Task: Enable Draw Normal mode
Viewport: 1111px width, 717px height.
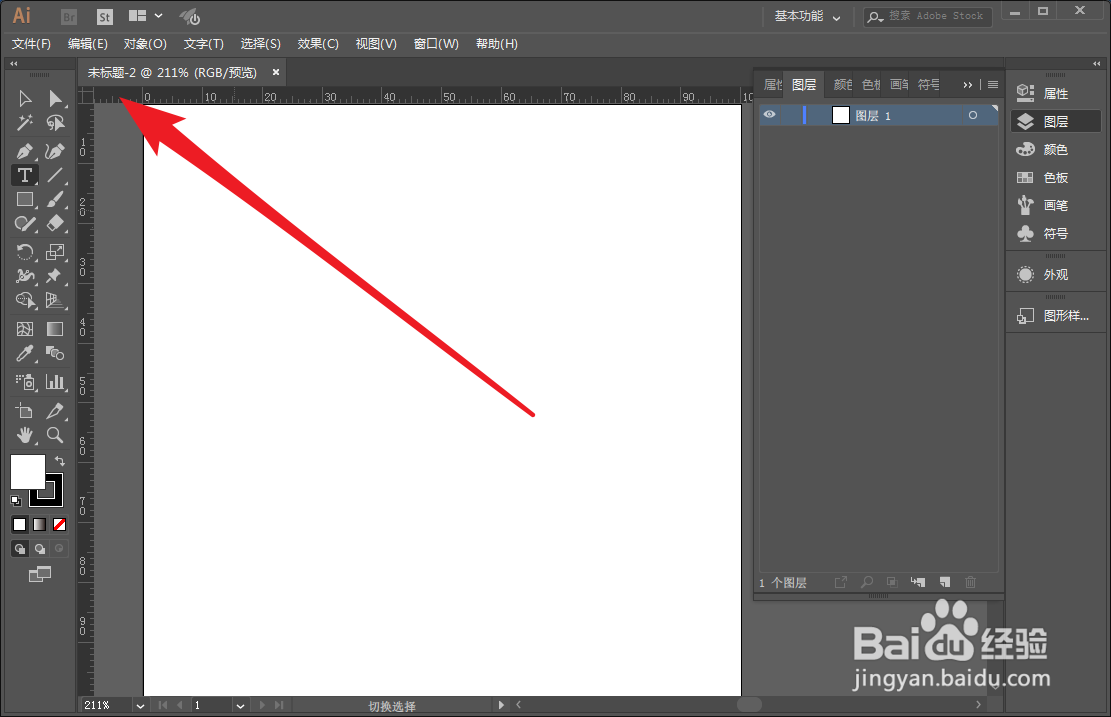Action: pos(20,548)
